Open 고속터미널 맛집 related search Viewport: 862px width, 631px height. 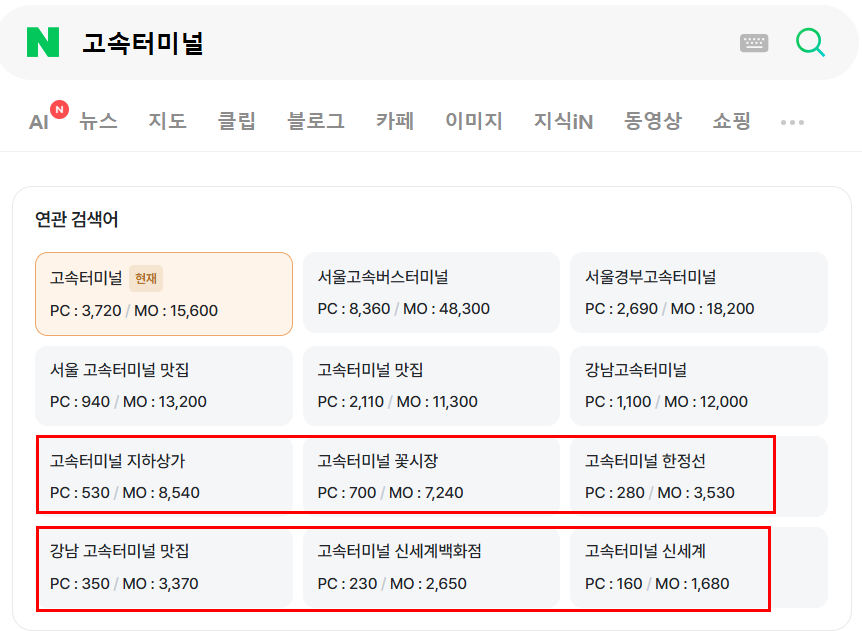point(431,386)
